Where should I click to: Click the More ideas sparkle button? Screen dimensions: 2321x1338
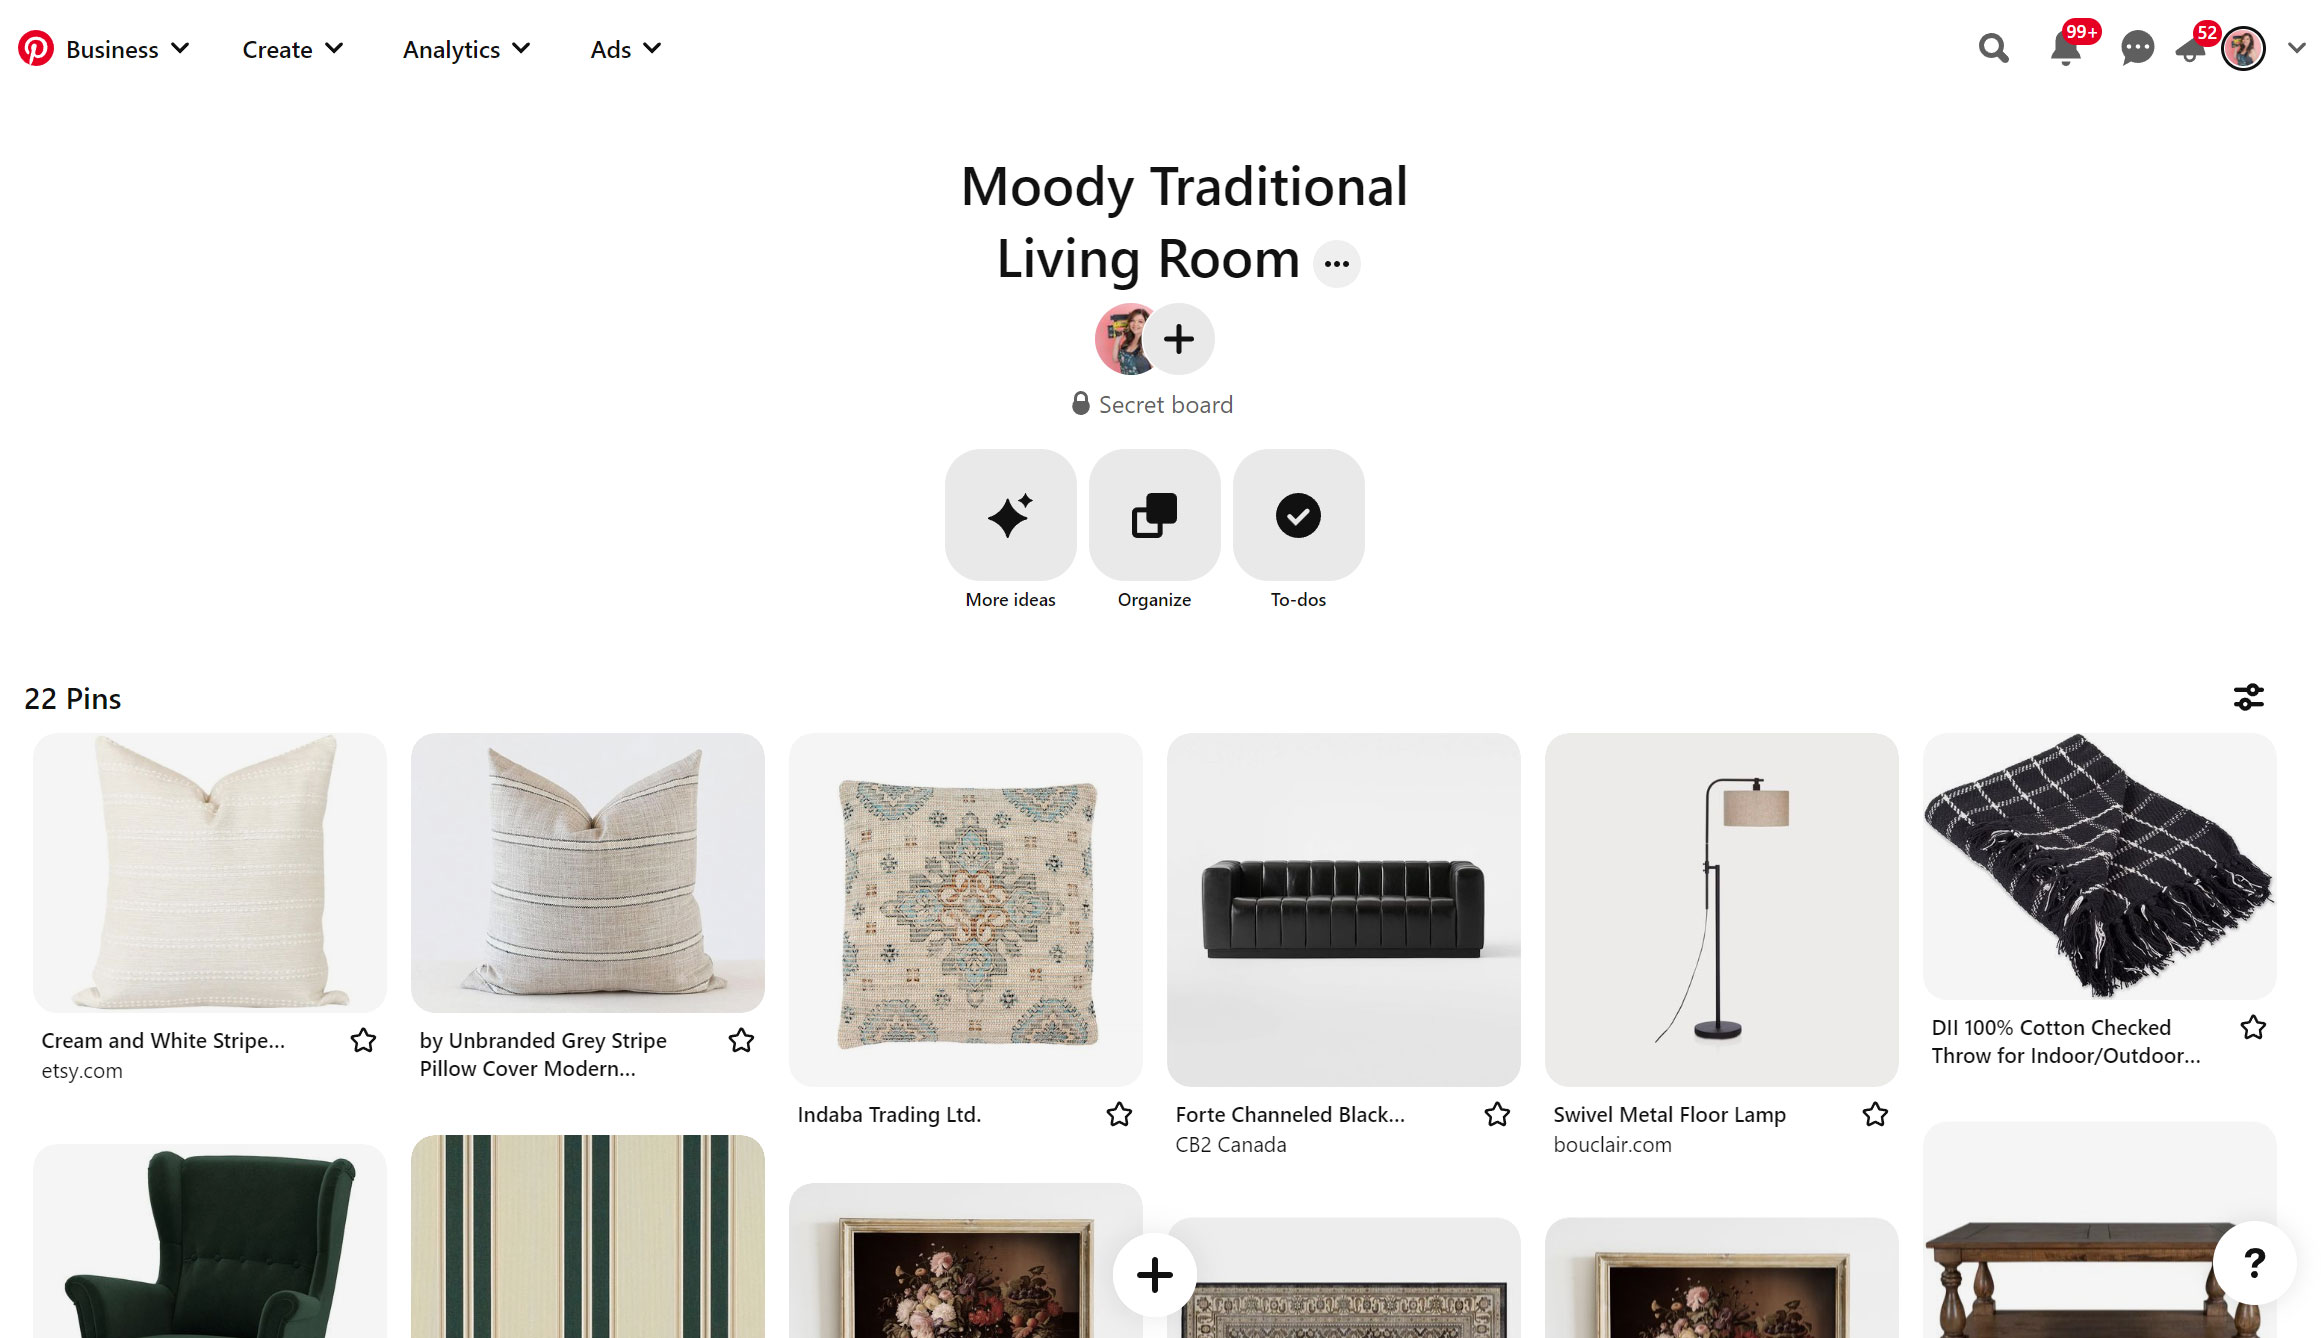1010,514
